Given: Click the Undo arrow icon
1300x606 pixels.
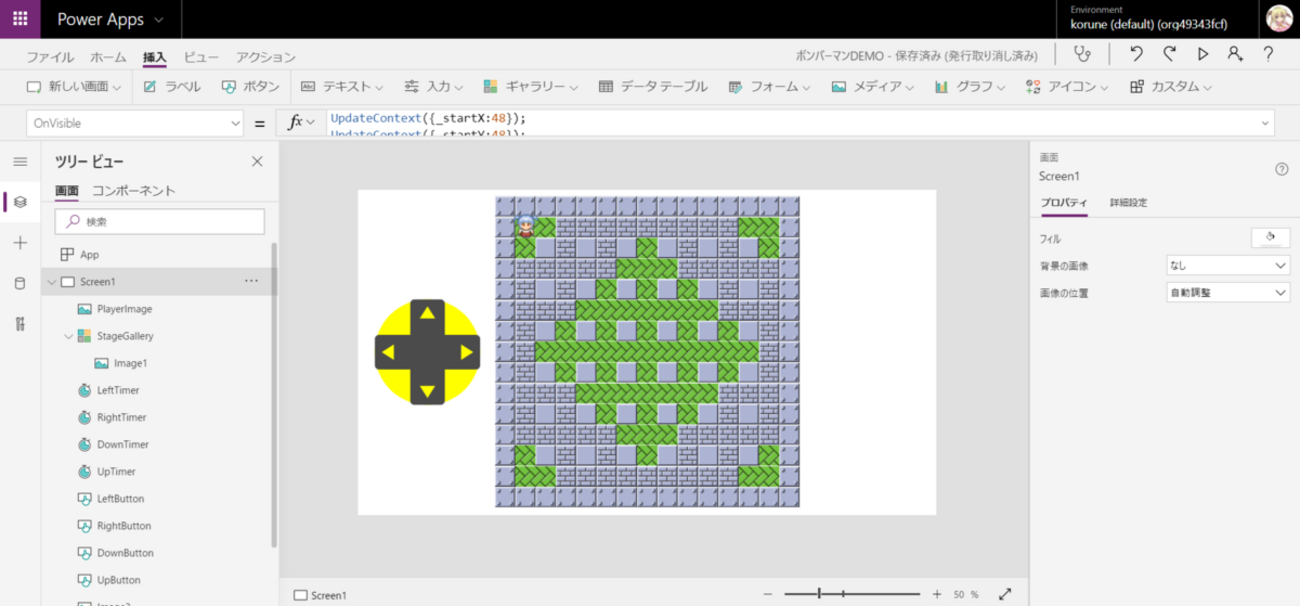Looking at the screenshot, I should click(x=1136, y=55).
